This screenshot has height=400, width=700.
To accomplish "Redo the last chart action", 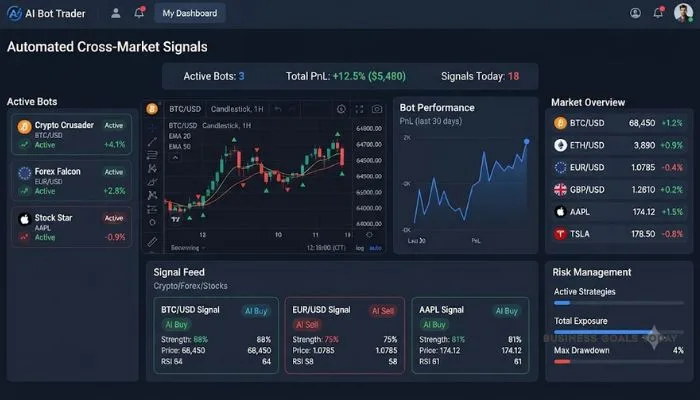I will pos(293,109).
